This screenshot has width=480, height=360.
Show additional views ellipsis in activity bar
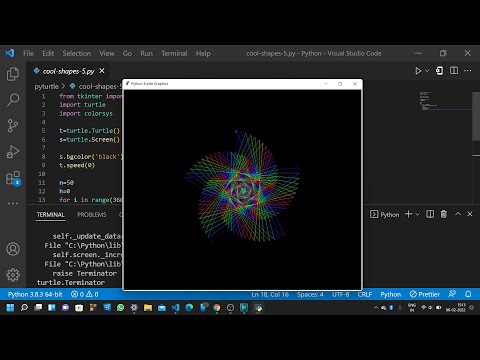click(x=13, y=203)
